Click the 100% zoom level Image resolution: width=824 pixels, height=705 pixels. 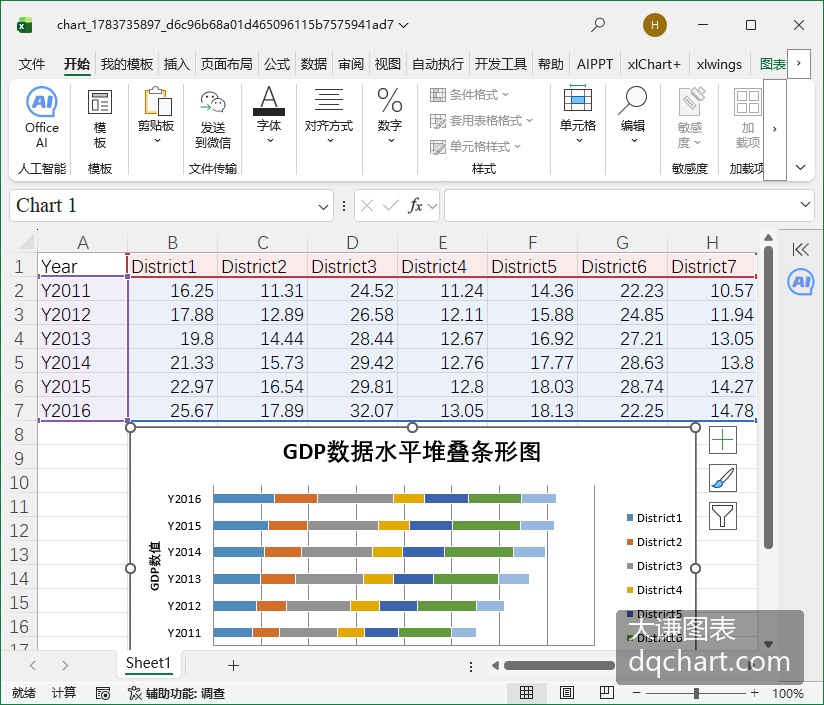787,693
